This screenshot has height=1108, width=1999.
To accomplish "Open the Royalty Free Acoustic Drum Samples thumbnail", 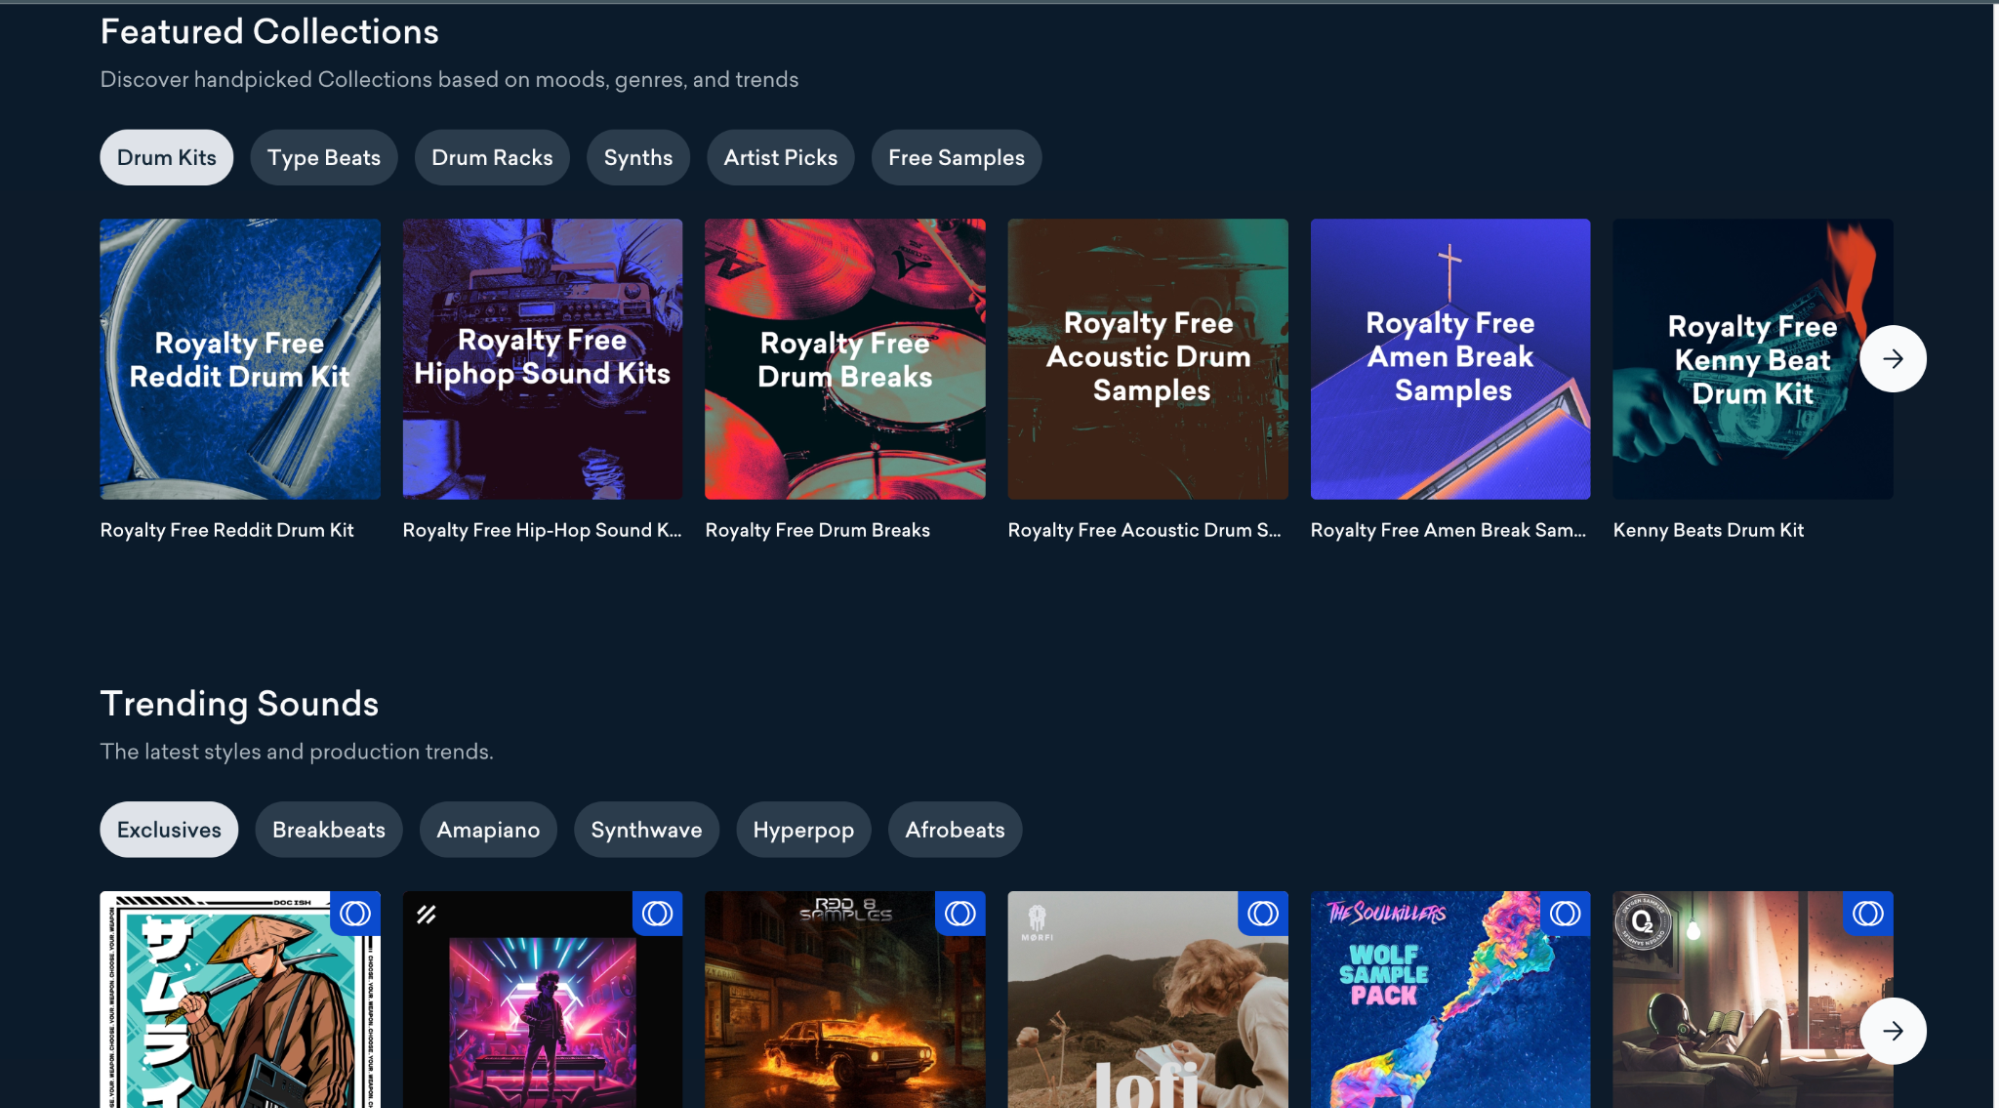I will [1147, 358].
